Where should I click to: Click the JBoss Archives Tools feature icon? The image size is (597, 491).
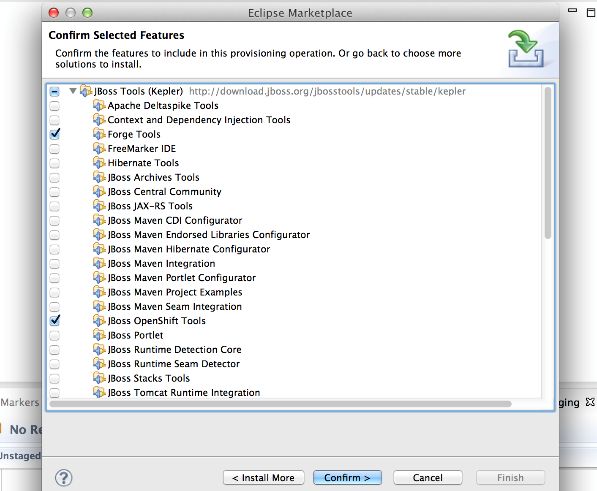[x=99, y=177]
